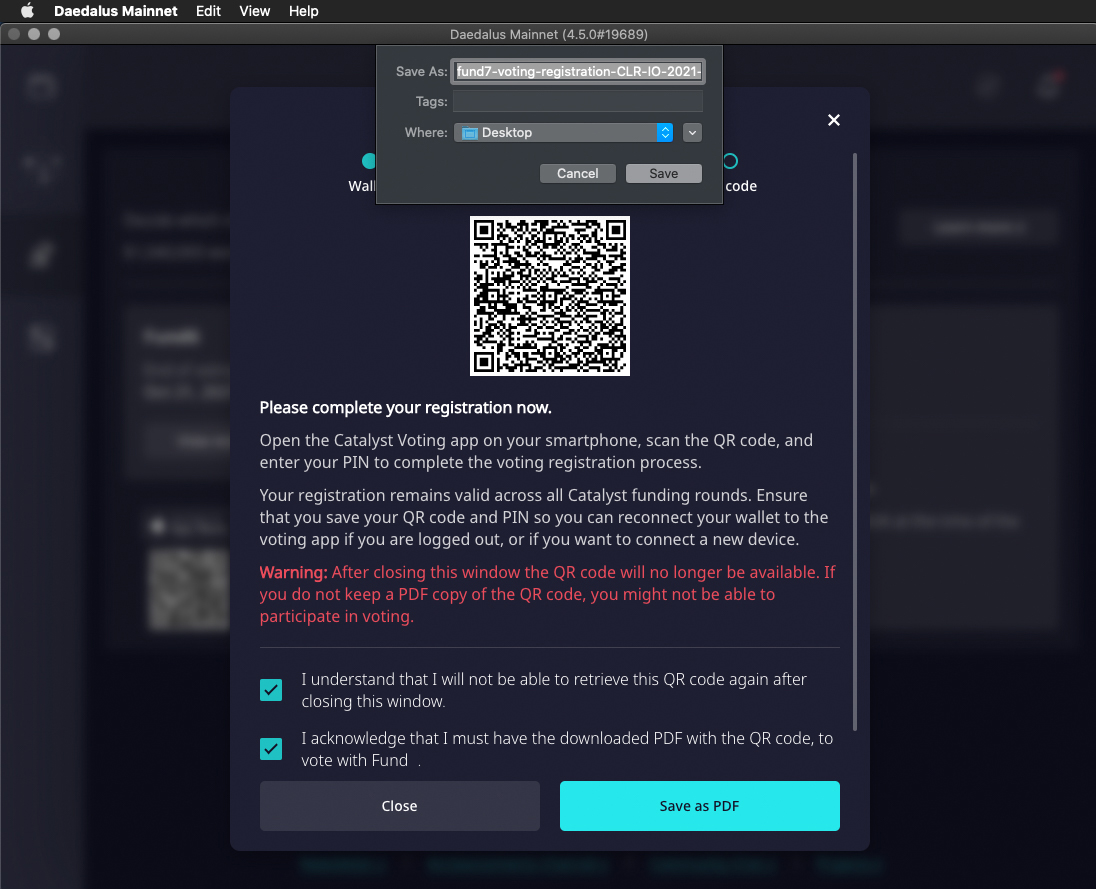
Task: Expand the save dialog with chevron button
Action: click(x=692, y=132)
